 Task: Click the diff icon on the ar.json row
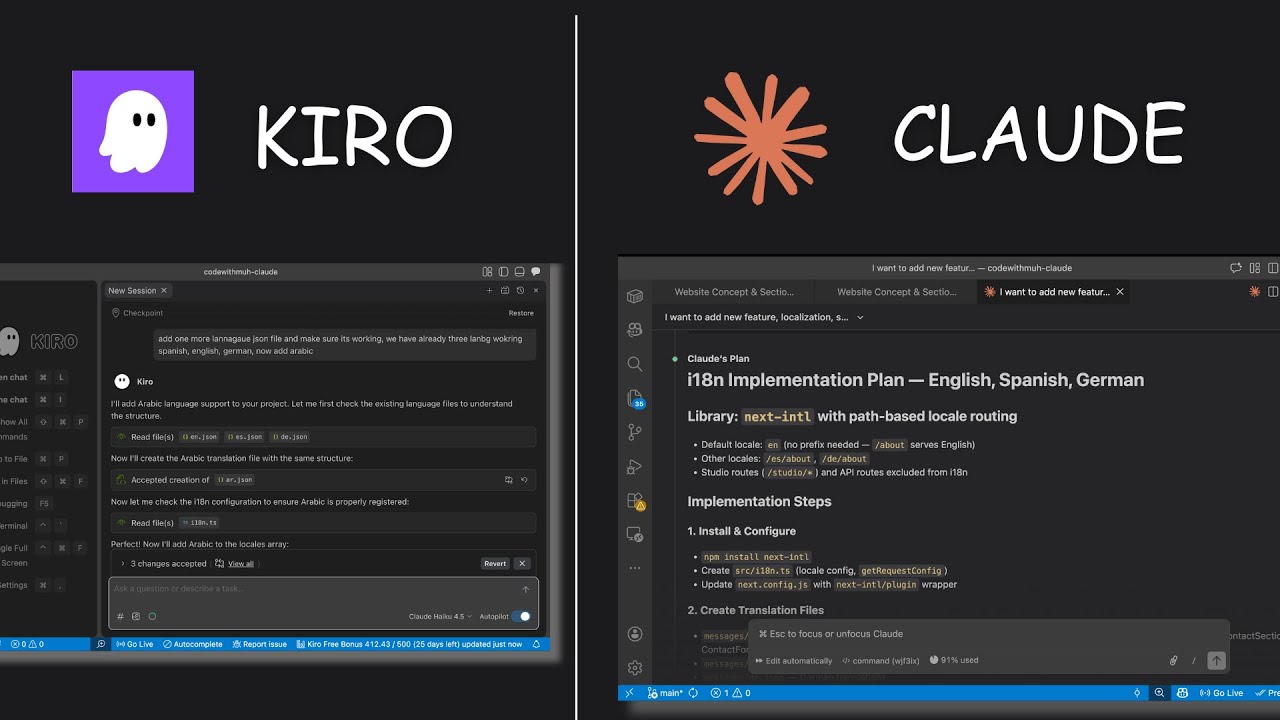coord(509,480)
